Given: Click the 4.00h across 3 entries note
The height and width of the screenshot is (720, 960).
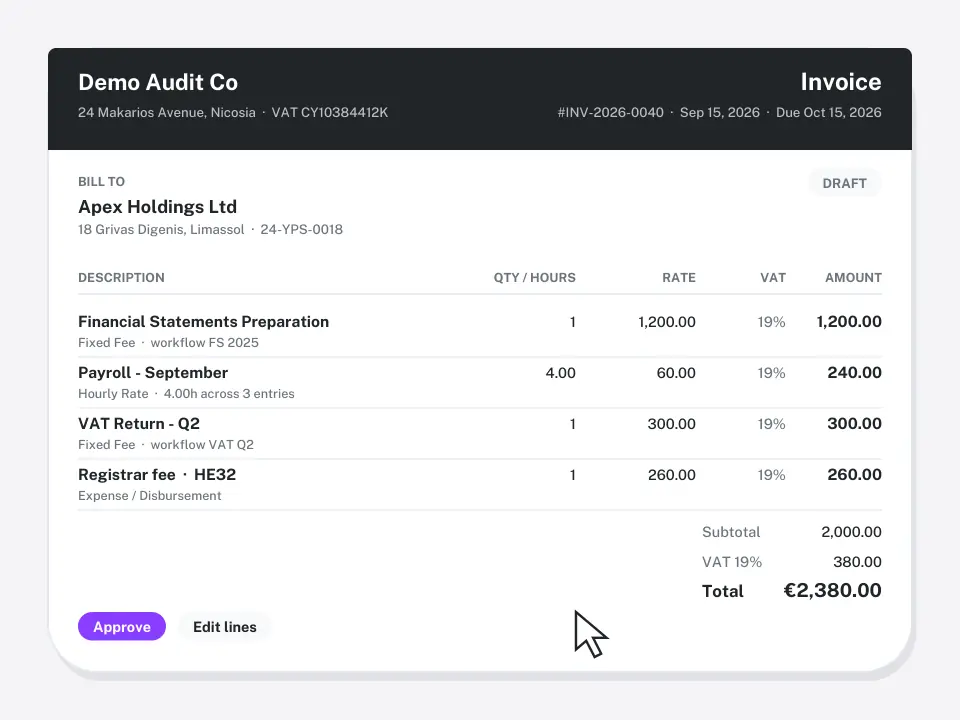Looking at the screenshot, I should pos(229,394).
